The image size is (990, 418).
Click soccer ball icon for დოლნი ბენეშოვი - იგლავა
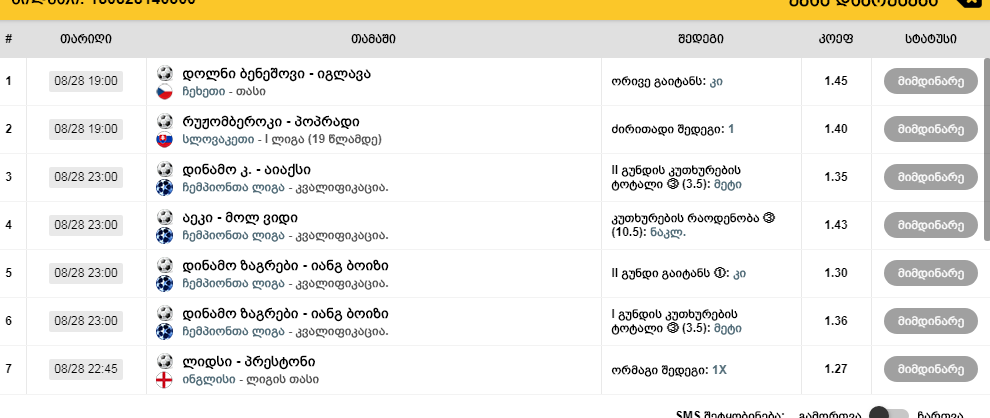(166, 73)
